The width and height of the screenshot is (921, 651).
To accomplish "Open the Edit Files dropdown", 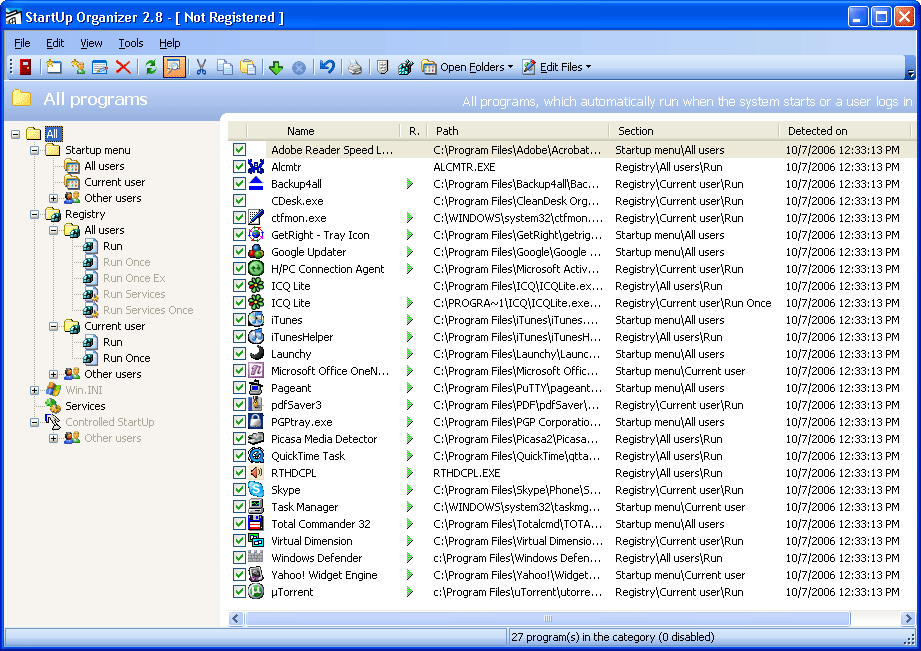I will 557,67.
